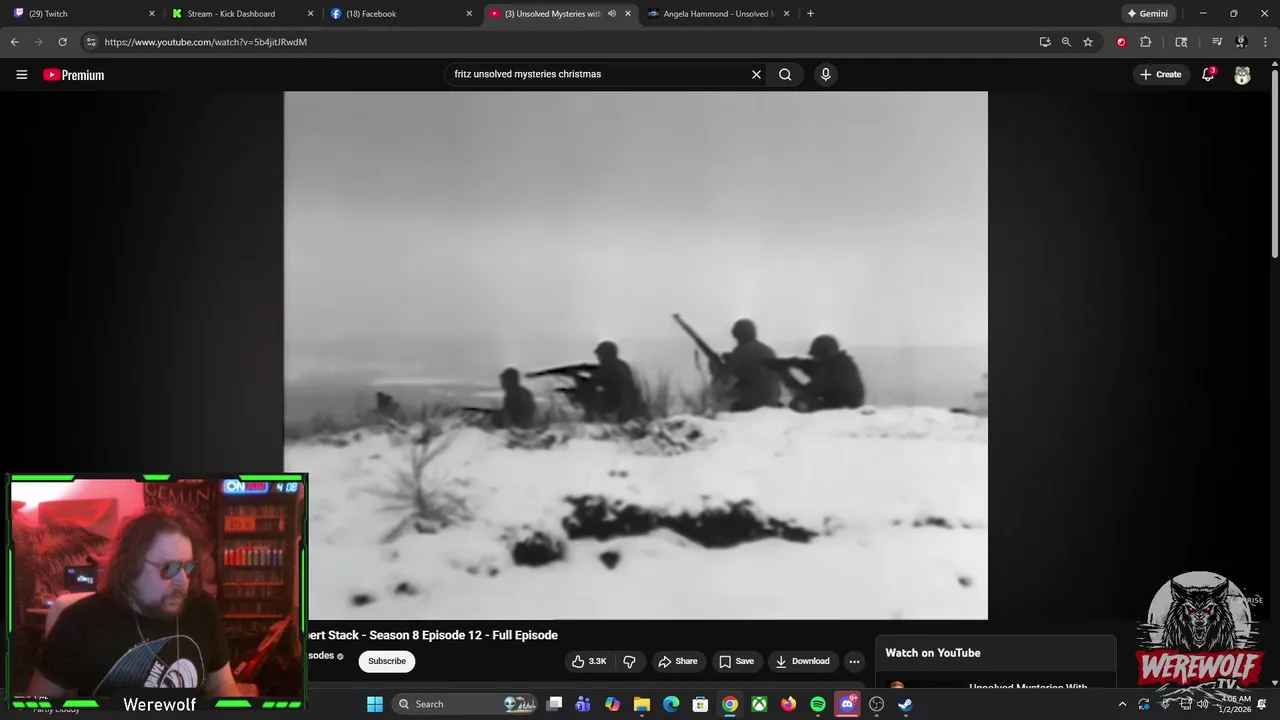Open Chrome three-dot menu

click(x=1265, y=42)
